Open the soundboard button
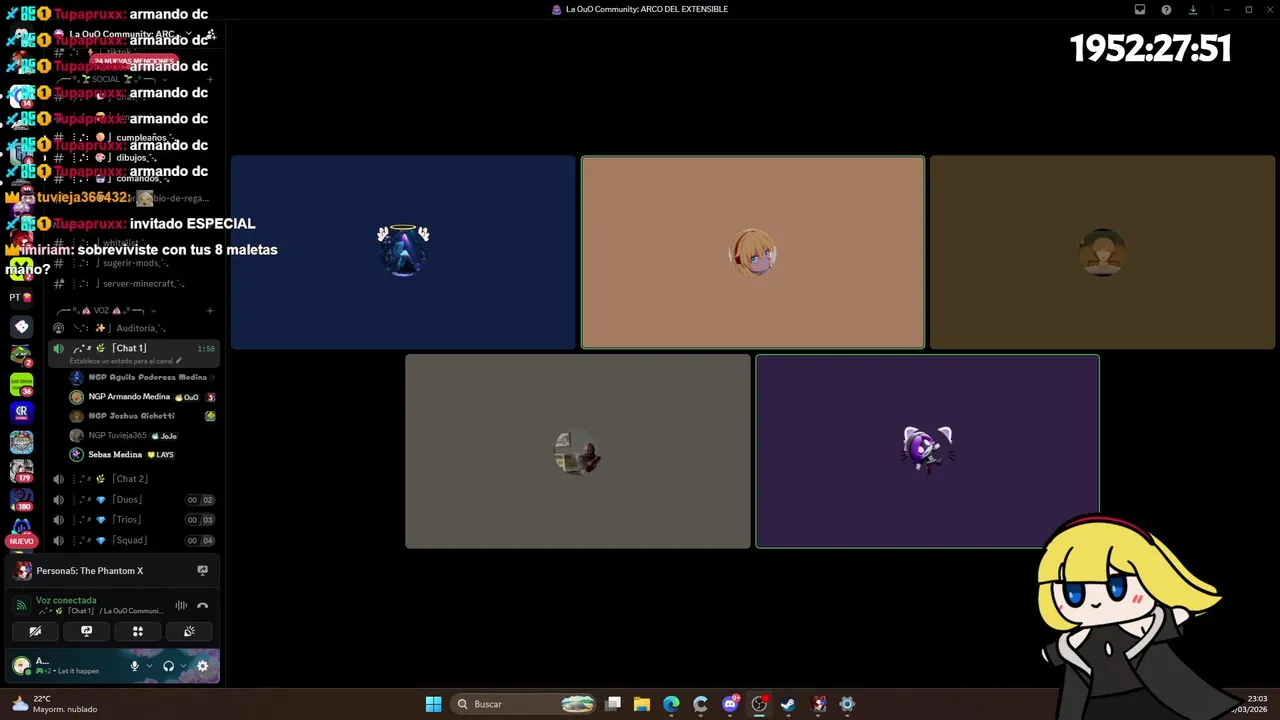 coord(189,631)
